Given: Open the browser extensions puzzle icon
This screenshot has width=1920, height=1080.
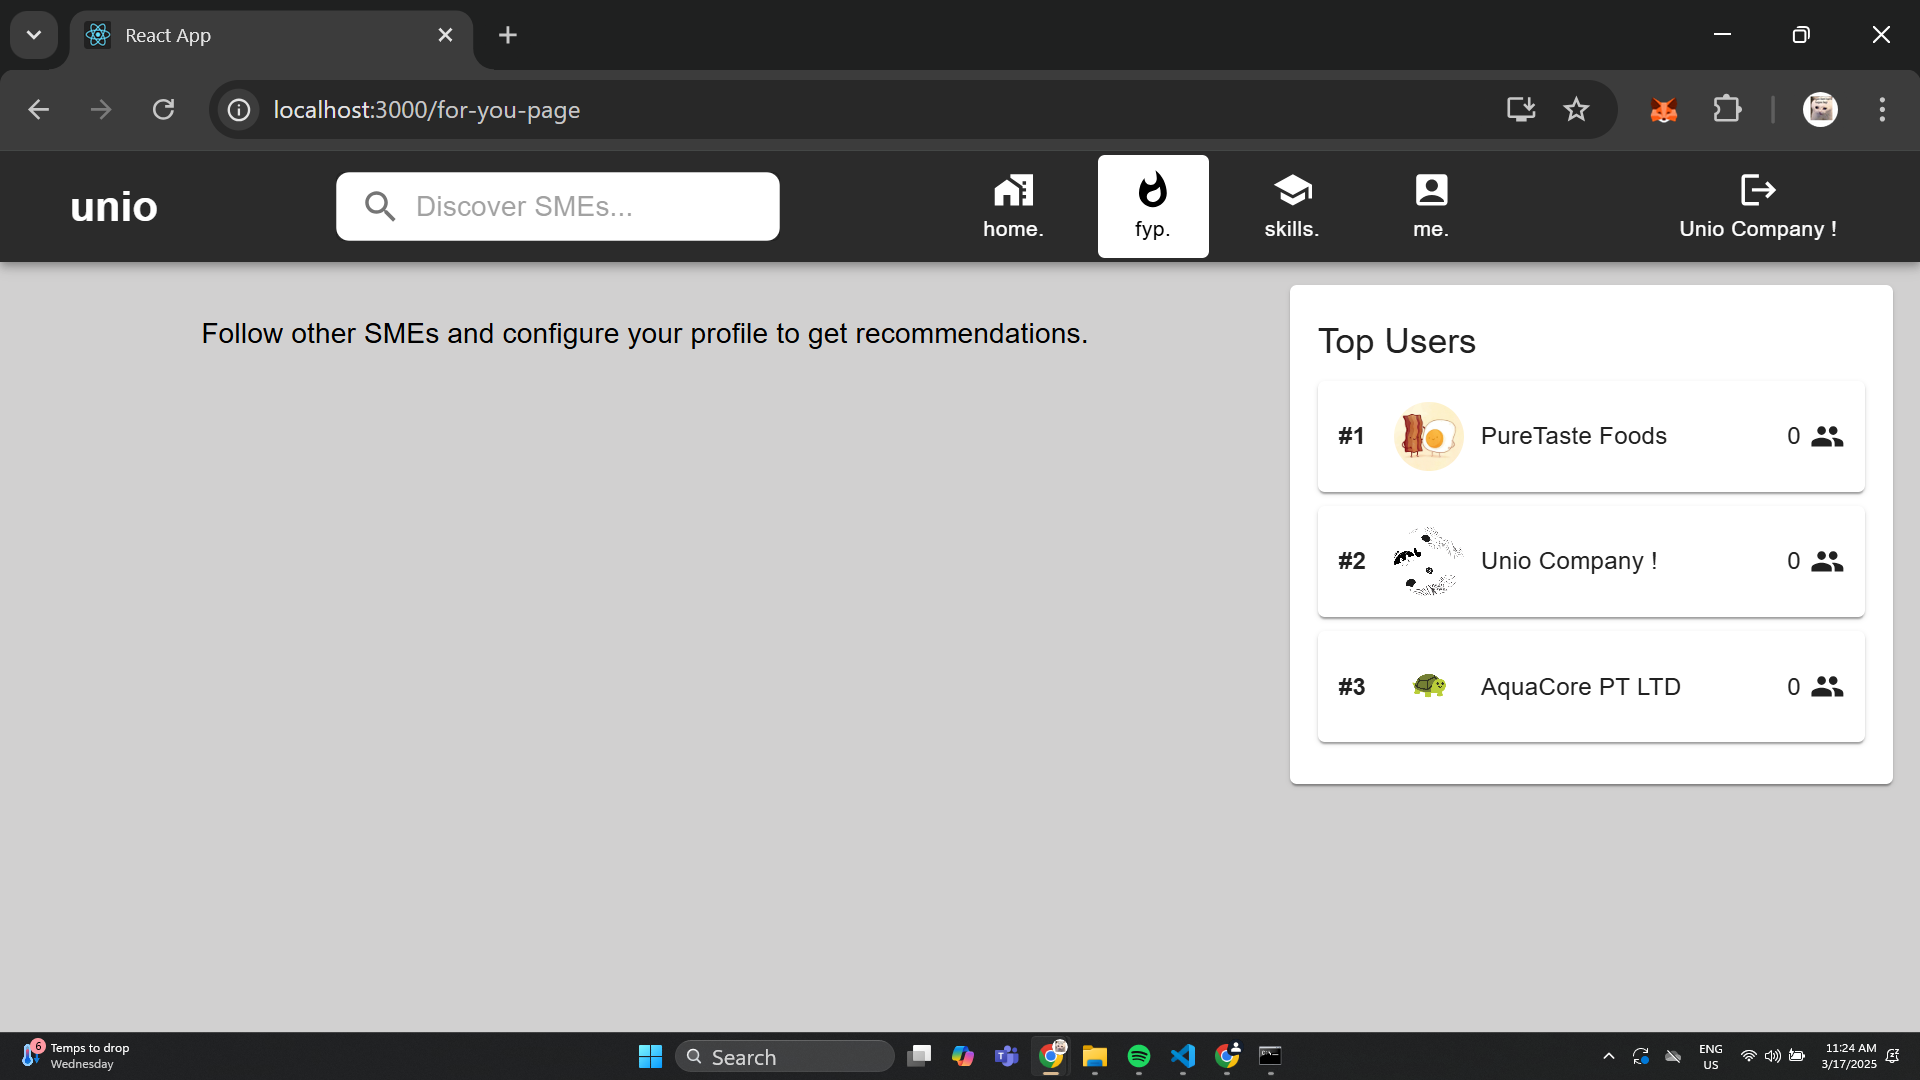Looking at the screenshot, I should pyautogui.click(x=1727, y=109).
